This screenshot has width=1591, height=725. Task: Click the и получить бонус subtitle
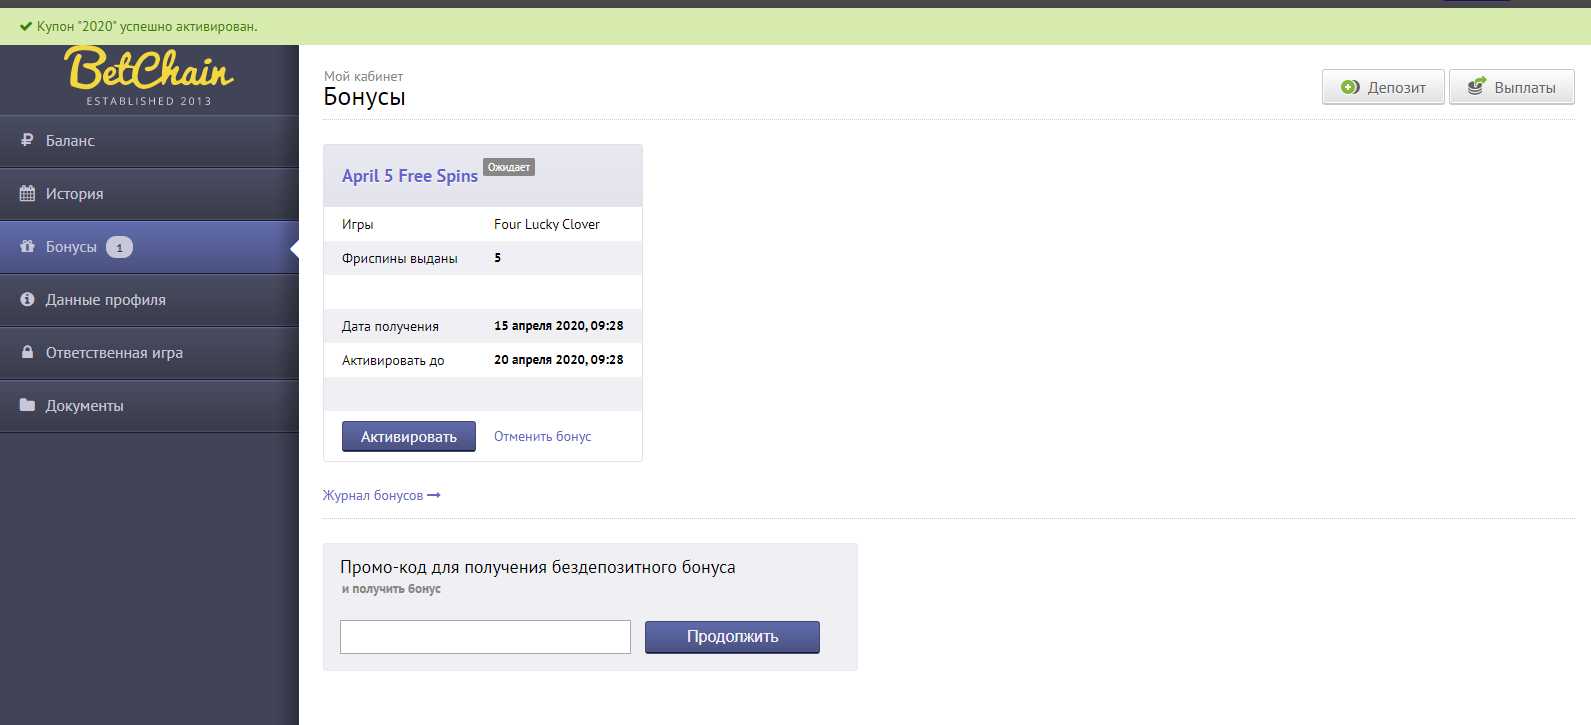tap(391, 589)
